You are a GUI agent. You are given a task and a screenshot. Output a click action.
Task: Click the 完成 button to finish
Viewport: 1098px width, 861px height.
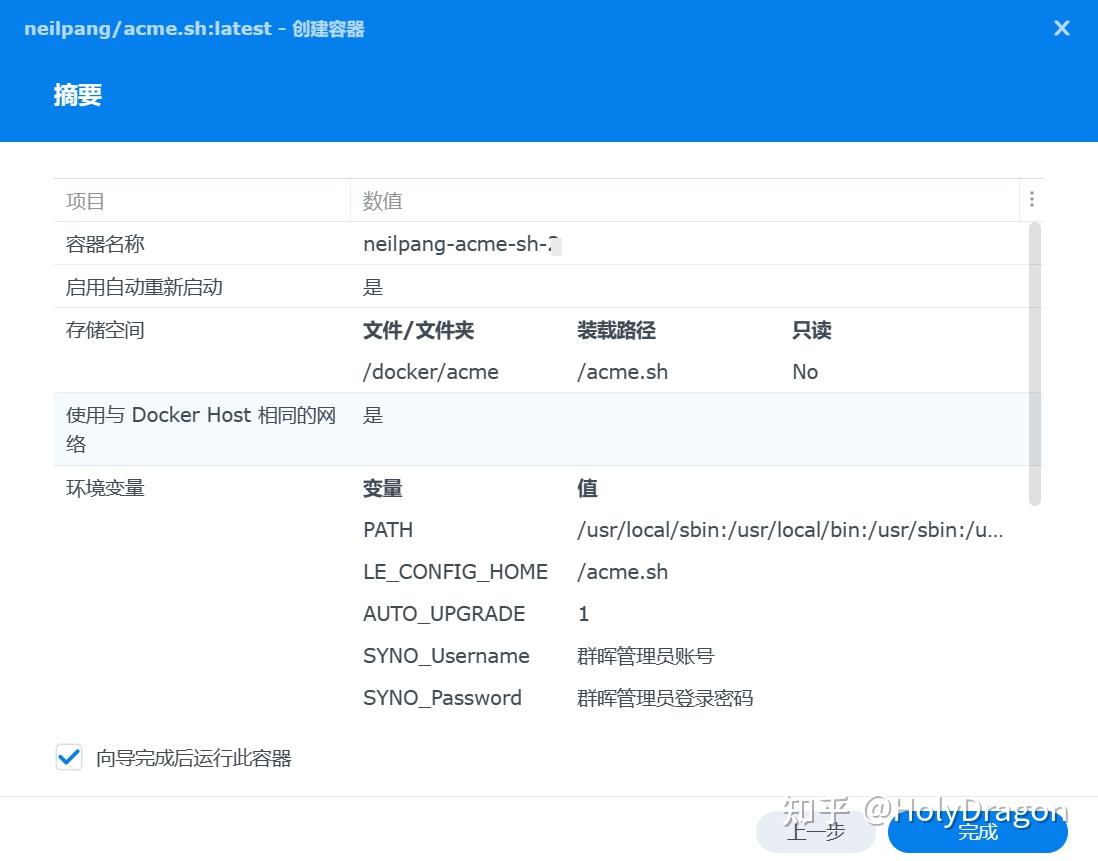pyautogui.click(x=975, y=831)
